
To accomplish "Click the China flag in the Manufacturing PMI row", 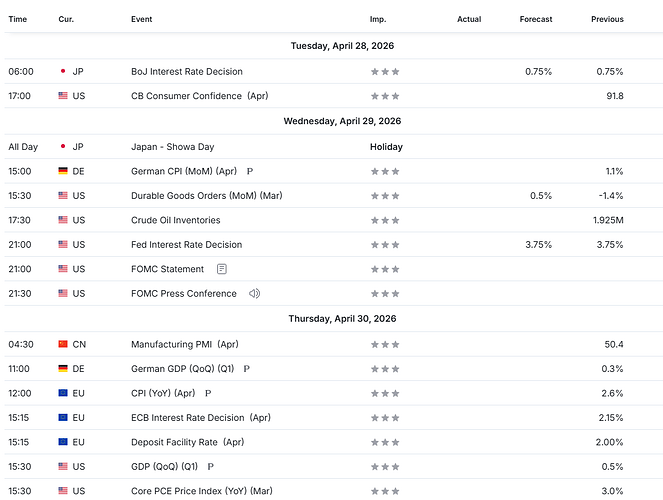I will [x=63, y=344].
